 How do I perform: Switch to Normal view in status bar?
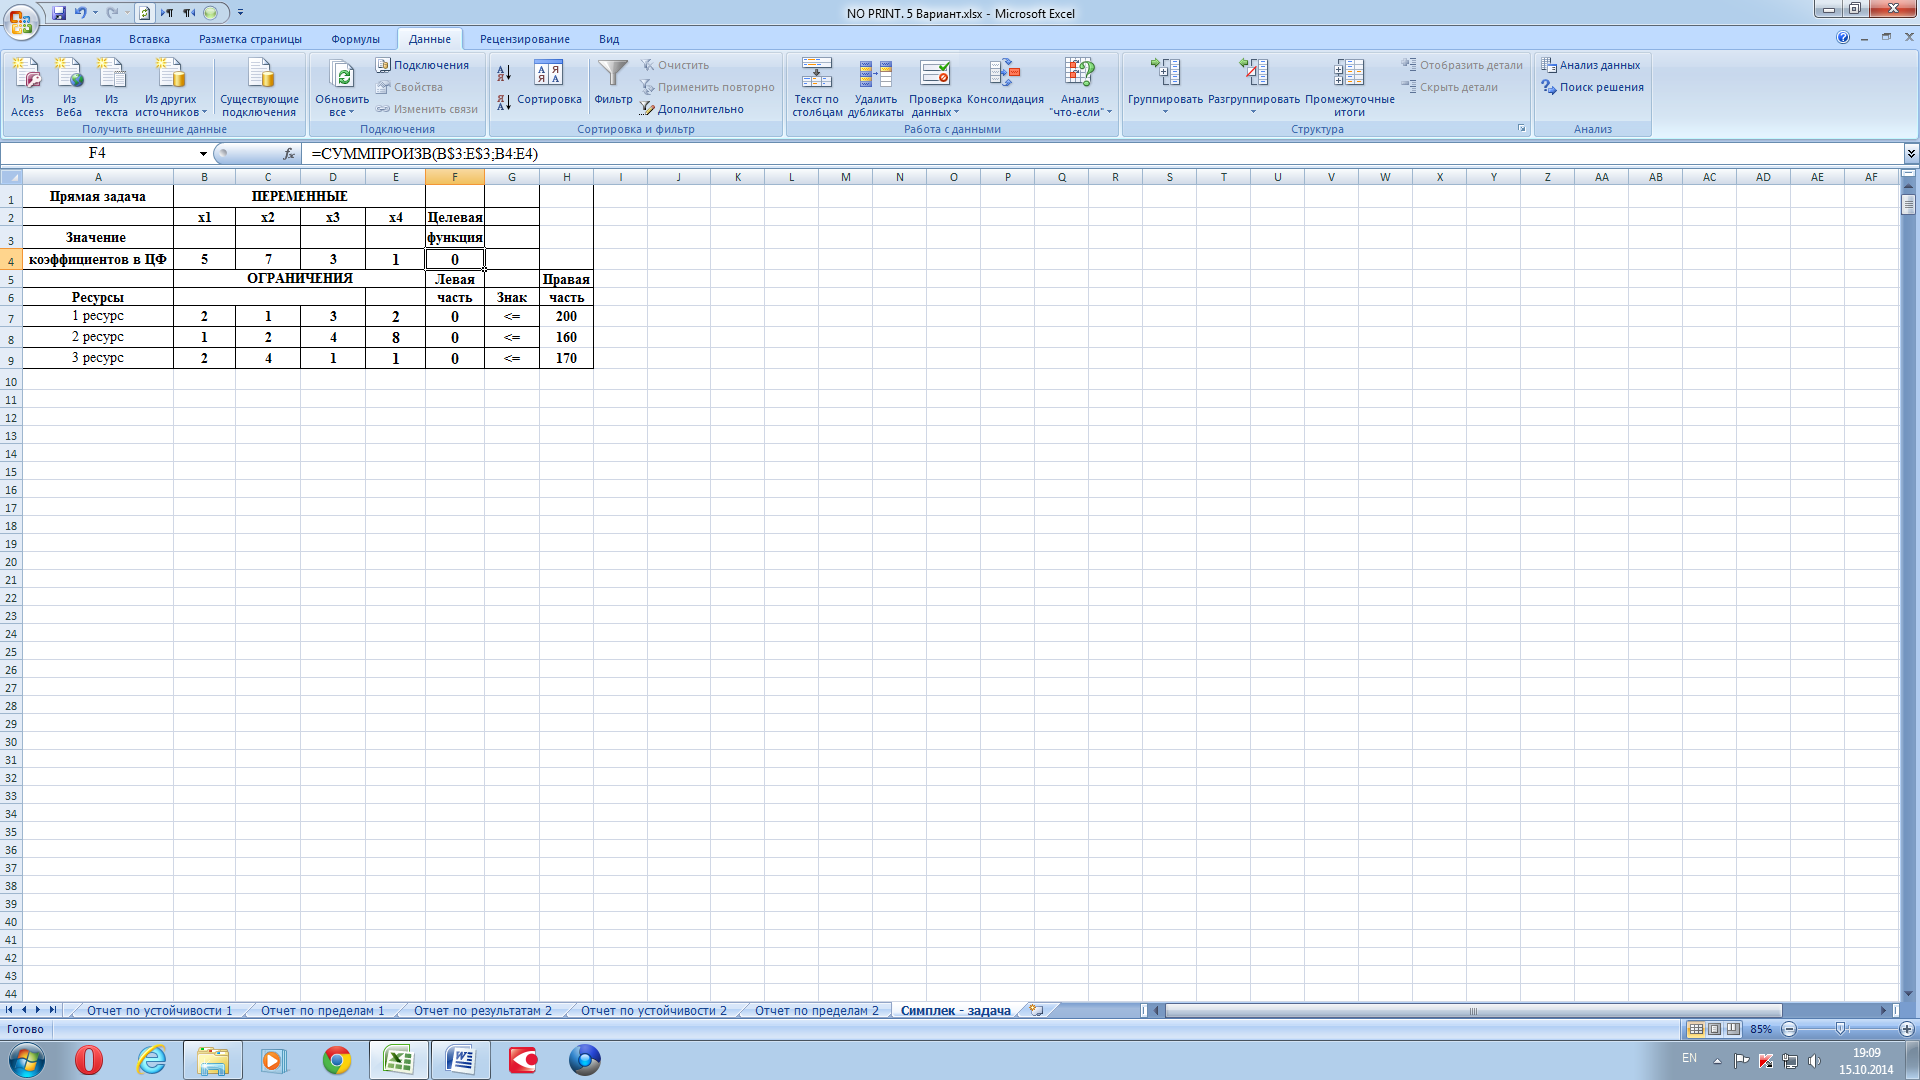pyautogui.click(x=1696, y=1029)
